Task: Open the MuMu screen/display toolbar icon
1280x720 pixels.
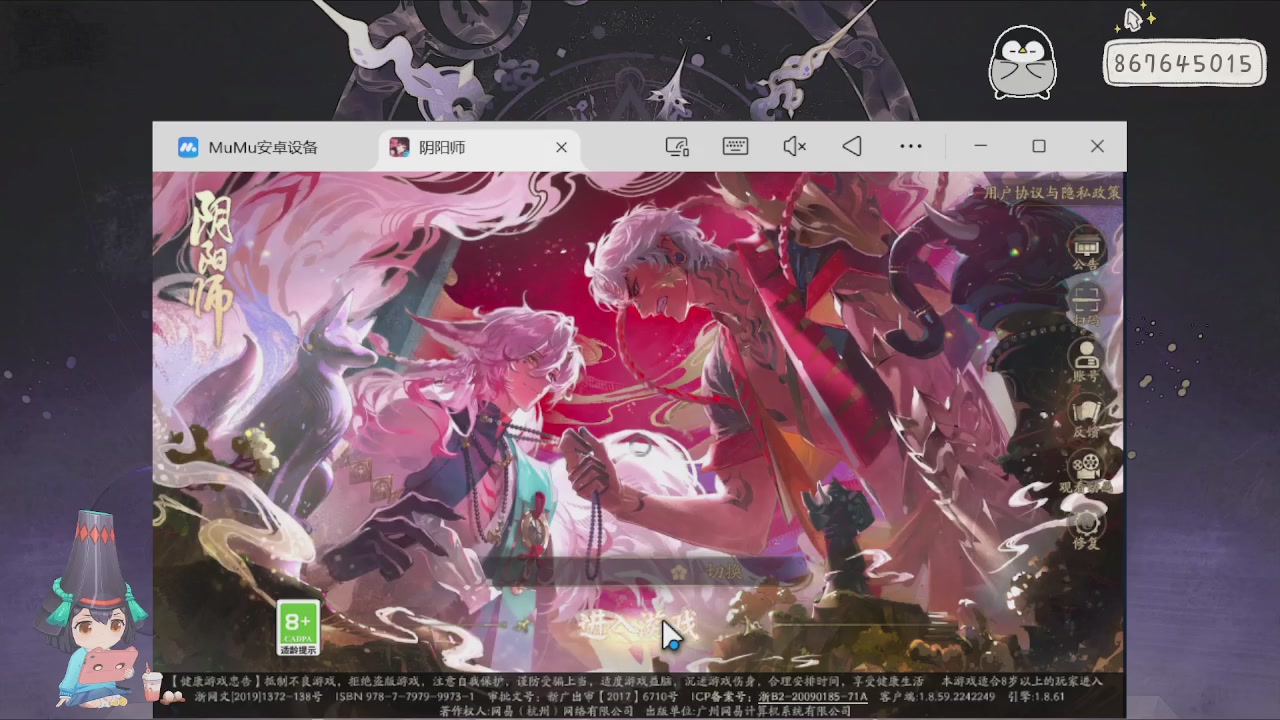Action: (677, 147)
